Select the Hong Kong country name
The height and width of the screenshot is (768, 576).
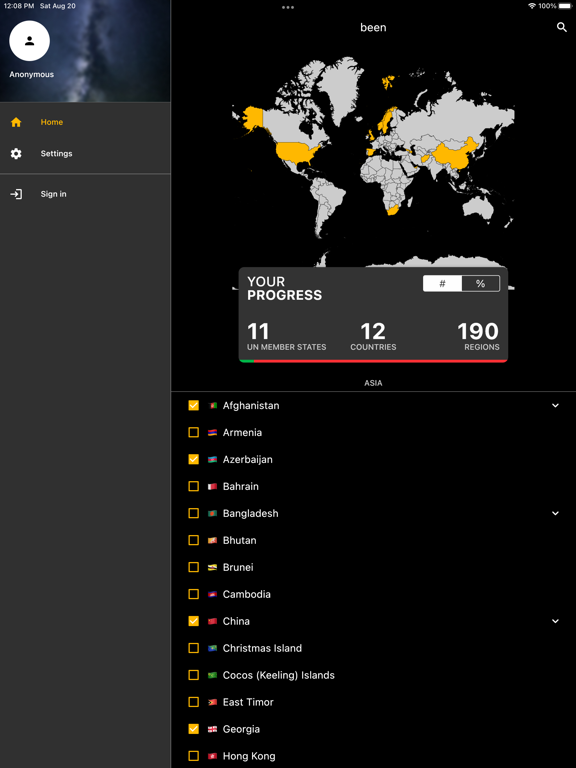pos(249,756)
